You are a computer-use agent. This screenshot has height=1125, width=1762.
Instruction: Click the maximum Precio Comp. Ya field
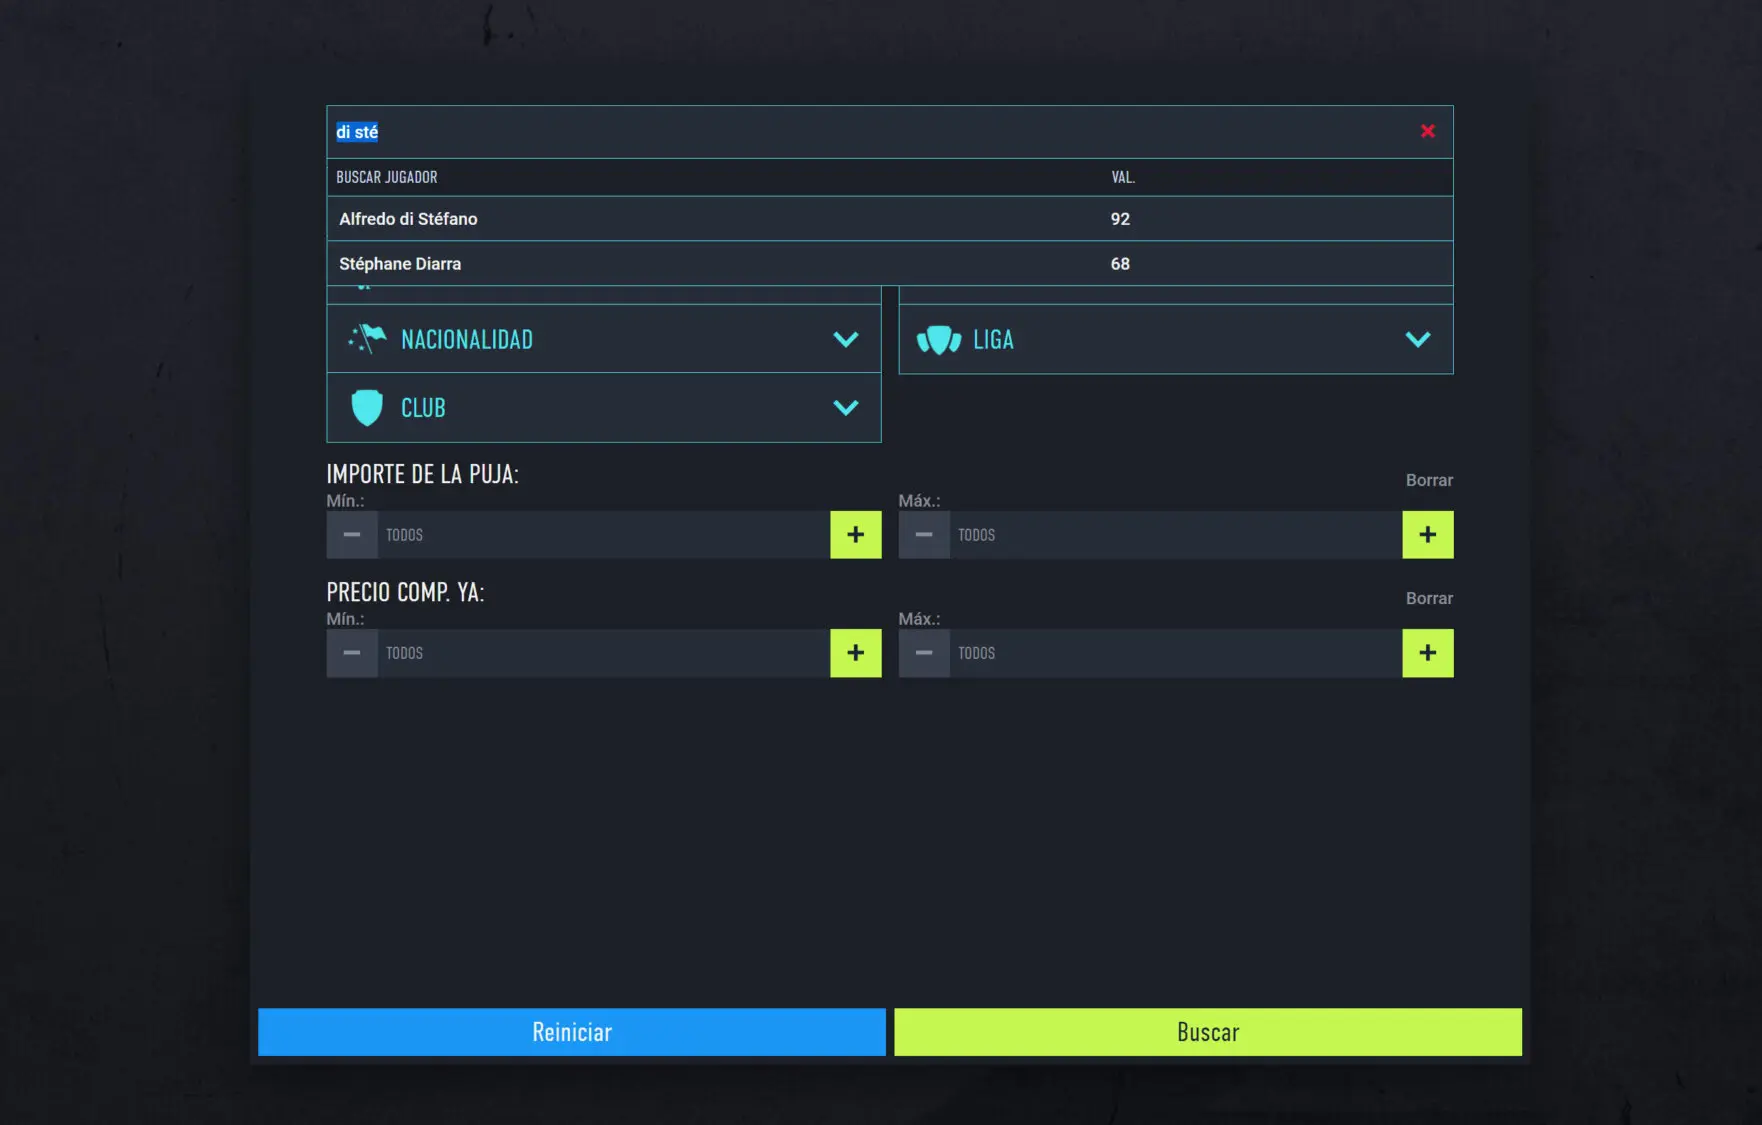point(1175,653)
